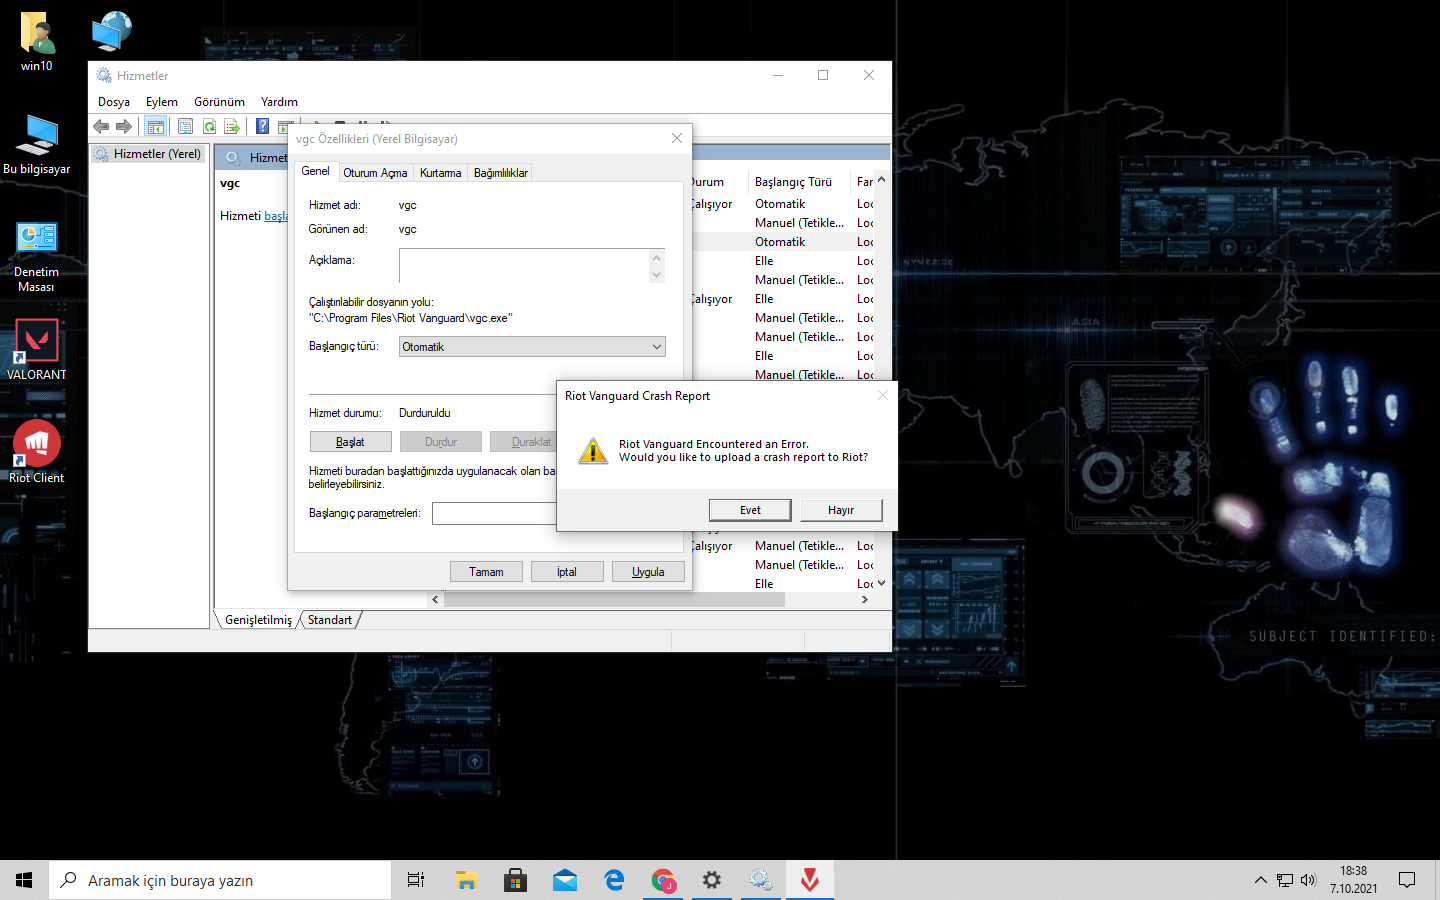
Task: Click the taskbar search box
Action: [220, 880]
